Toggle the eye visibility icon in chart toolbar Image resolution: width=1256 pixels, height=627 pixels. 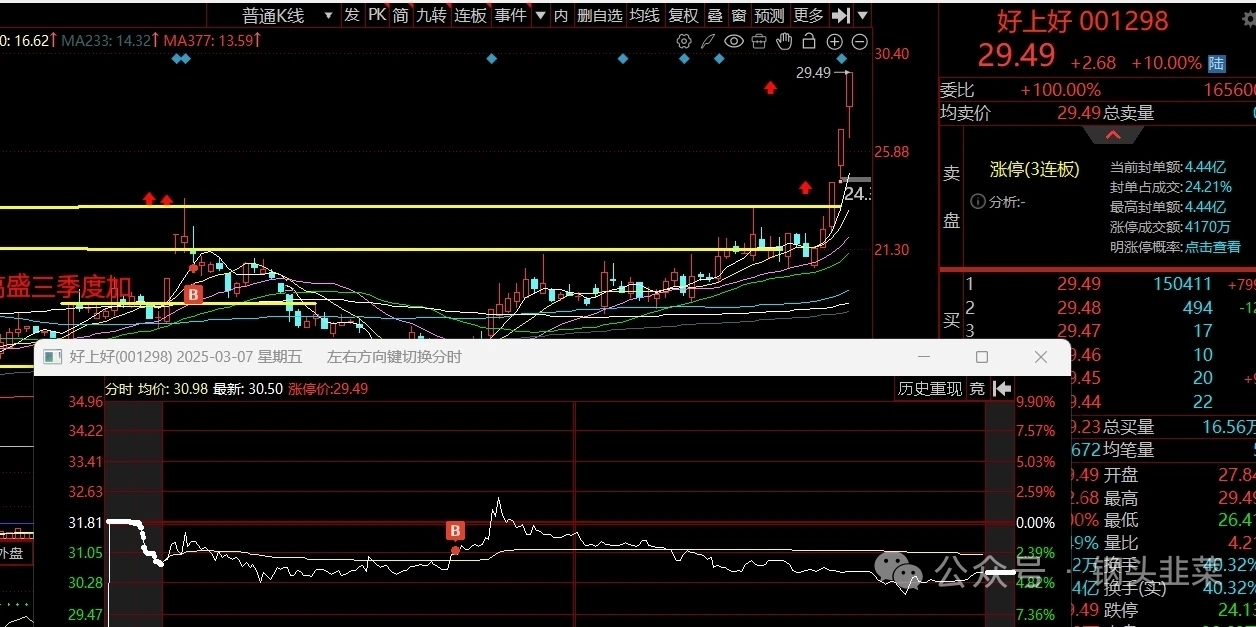tap(734, 41)
